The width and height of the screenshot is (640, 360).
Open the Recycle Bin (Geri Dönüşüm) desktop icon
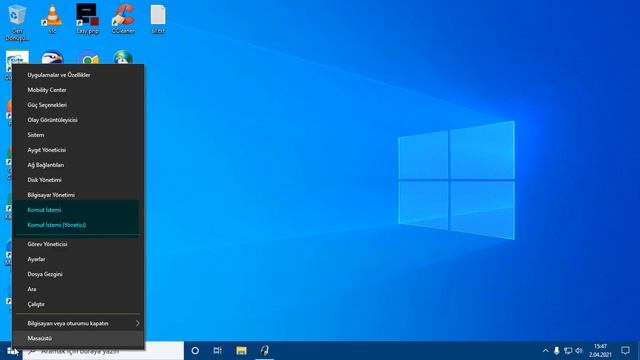(17, 22)
